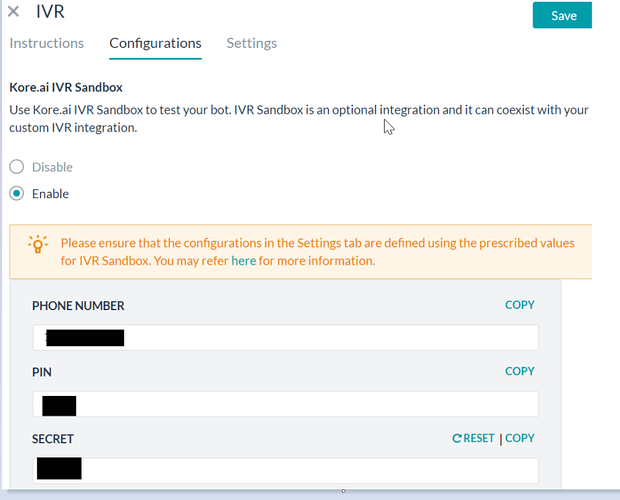The height and width of the screenshot is (500, 620).
Task: Click the lightbulb tip icon
Action: click(38, 244)
